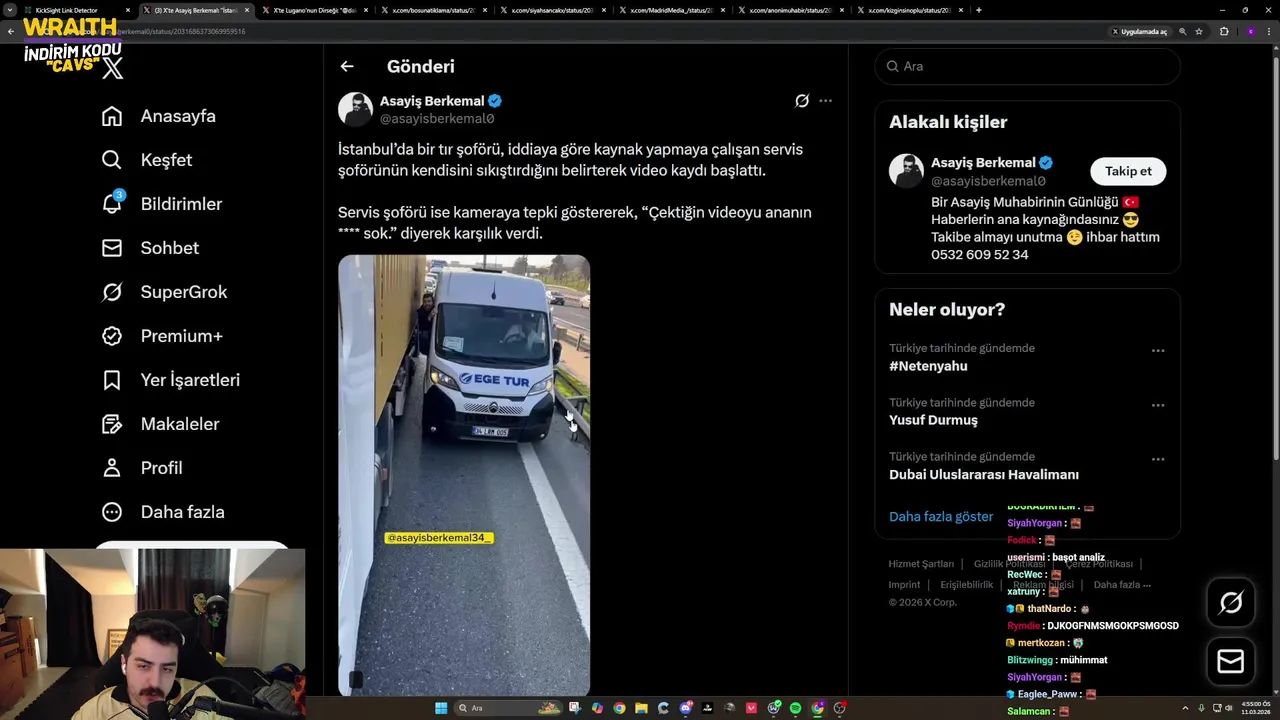
Task: Open Makaleler articles icon in sidebar
Action: (x=112, y=424)
